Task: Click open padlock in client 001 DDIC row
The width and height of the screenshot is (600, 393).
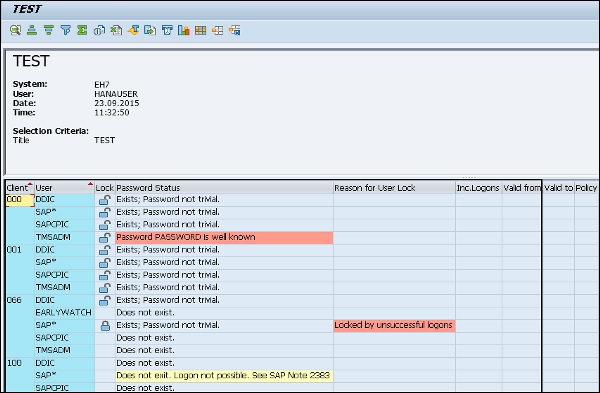Action: [x=105, y=250]
